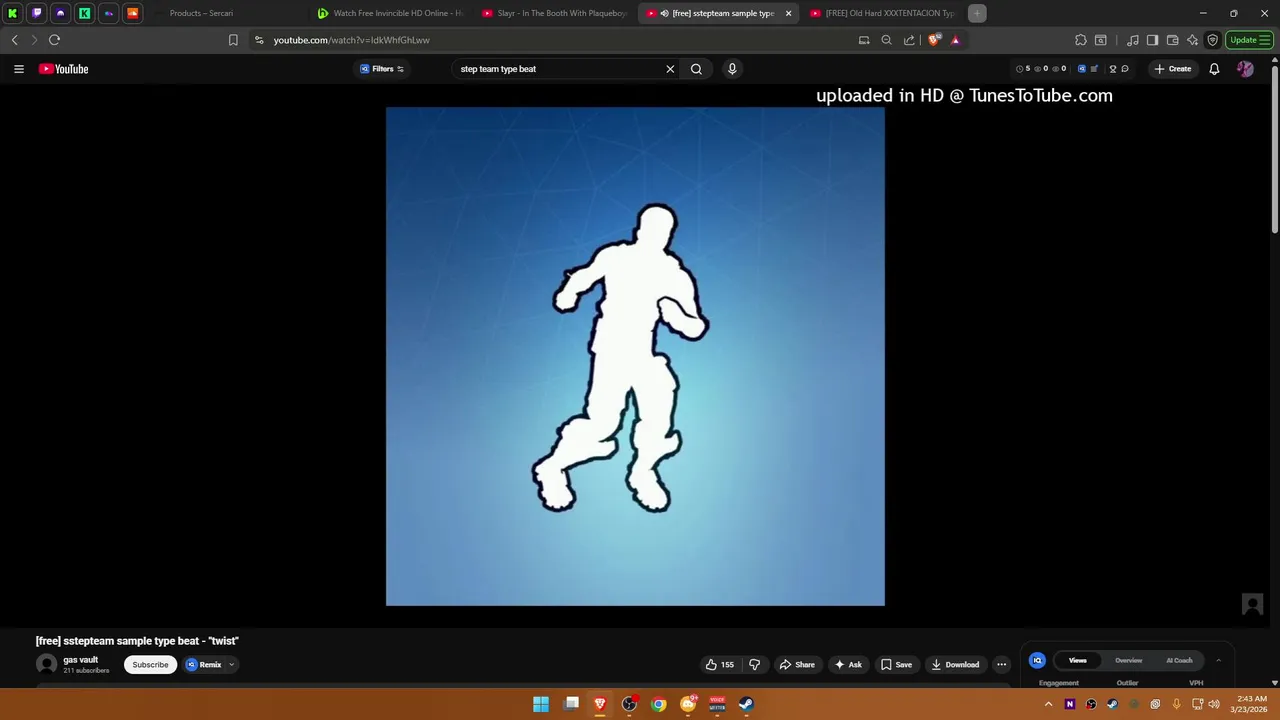The height and width of the screenshot is (720, 1280).
Task: Open the Twitch pinned tab
Action: (x=36, y=13)
